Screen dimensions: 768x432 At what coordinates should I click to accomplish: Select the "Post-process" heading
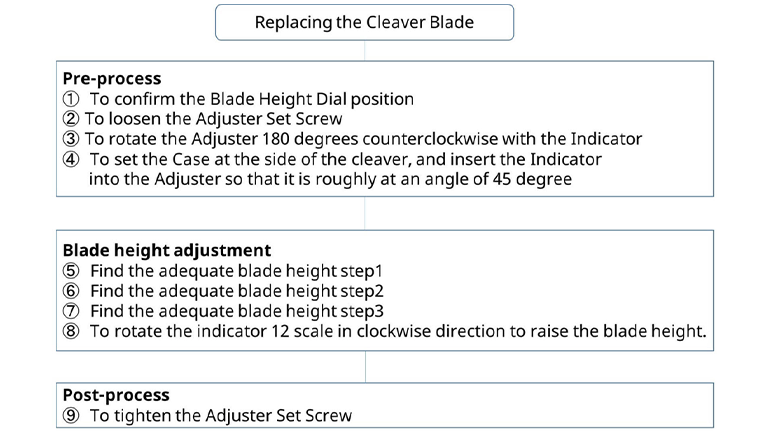(x=116, y=395)
